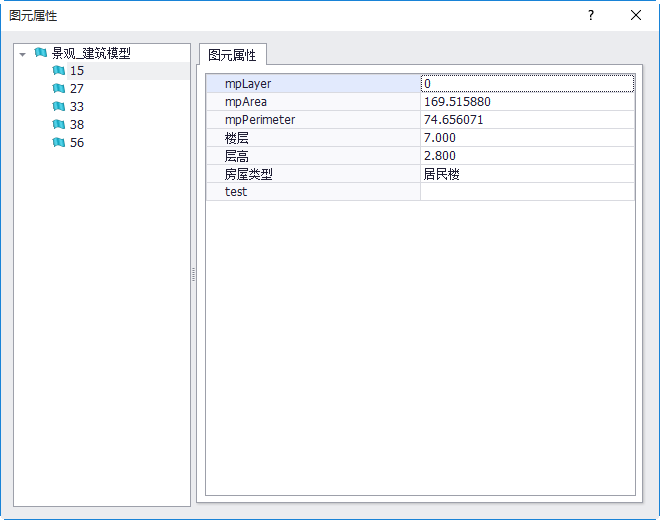Switch to the 图元属性 tab
This screenshot has height=520, width=660.
pos(232,55)
